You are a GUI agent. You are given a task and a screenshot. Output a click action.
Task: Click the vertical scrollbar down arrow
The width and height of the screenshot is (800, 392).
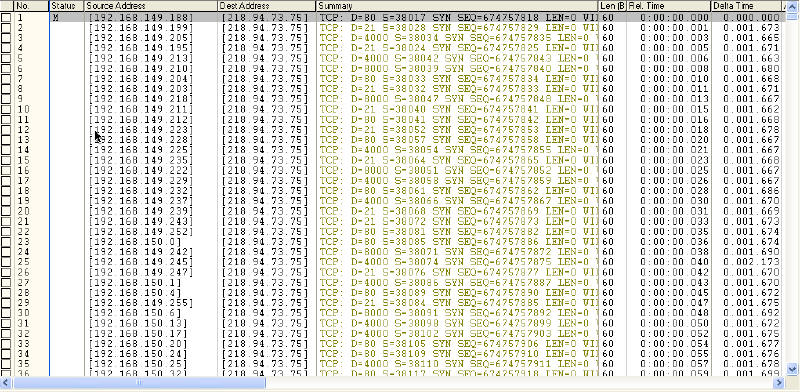click(792, 368)
